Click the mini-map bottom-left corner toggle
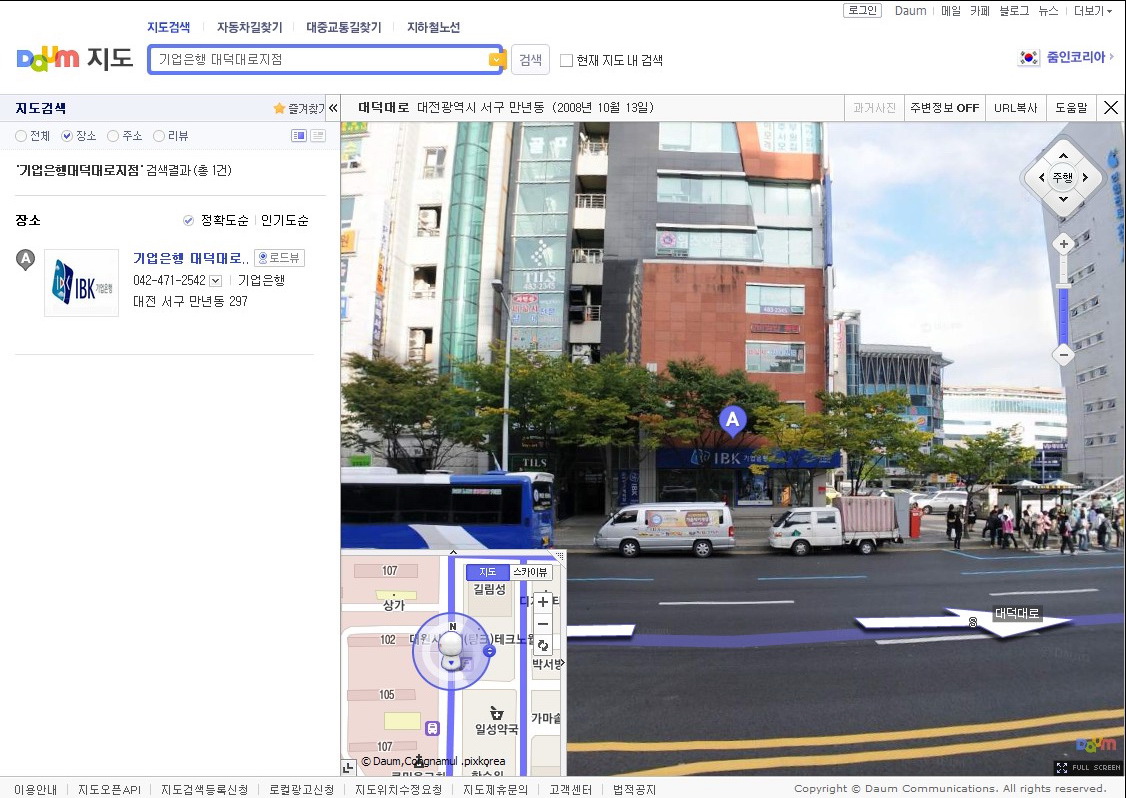 pos(348,767)
